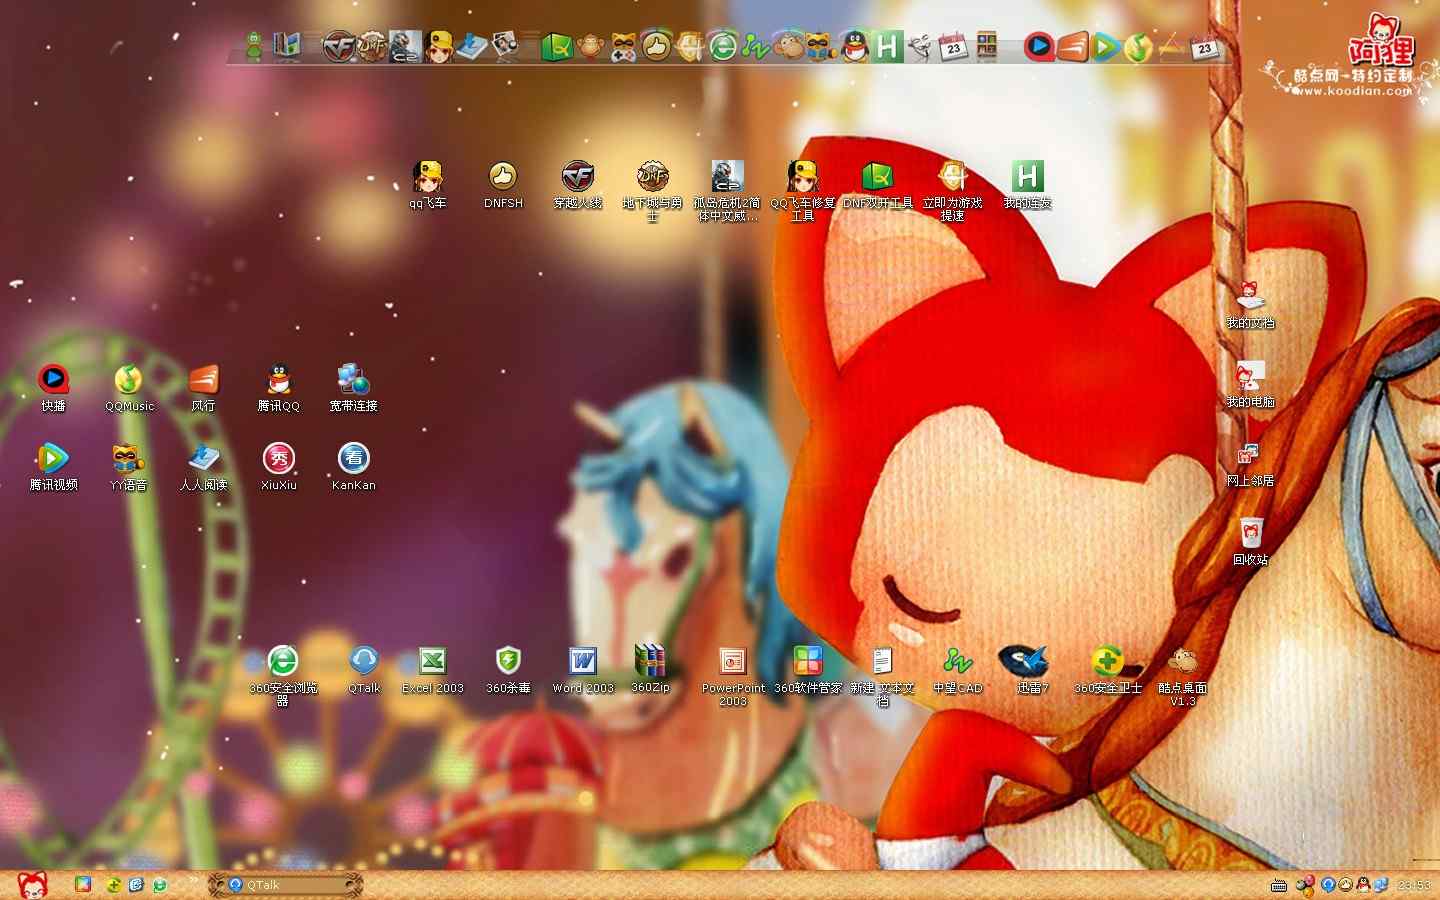The width and height of the screenshot is (1440, 900).
Task: Open the 回收站 recycle bin
Action: click(x=1250, y=542)
